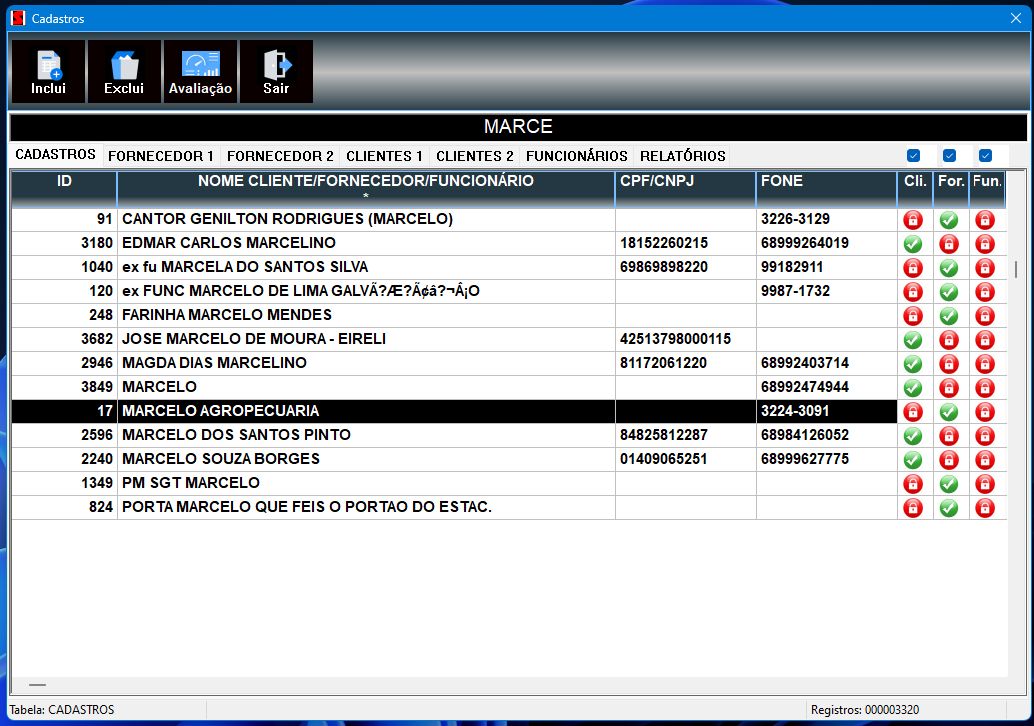This screenshot has width=1034, height=726.
Task: Toggle For. check icon for FARINHA MARCELO MENDES
Action: coord(949,316)
